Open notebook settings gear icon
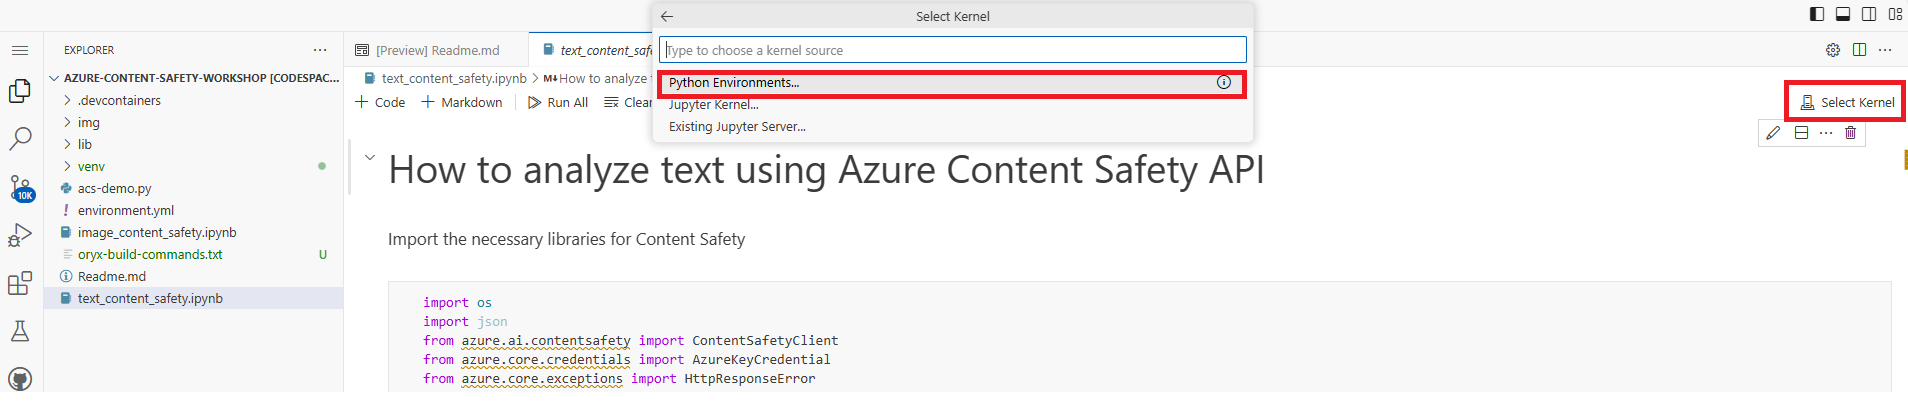 click(x=1833, y=50)
